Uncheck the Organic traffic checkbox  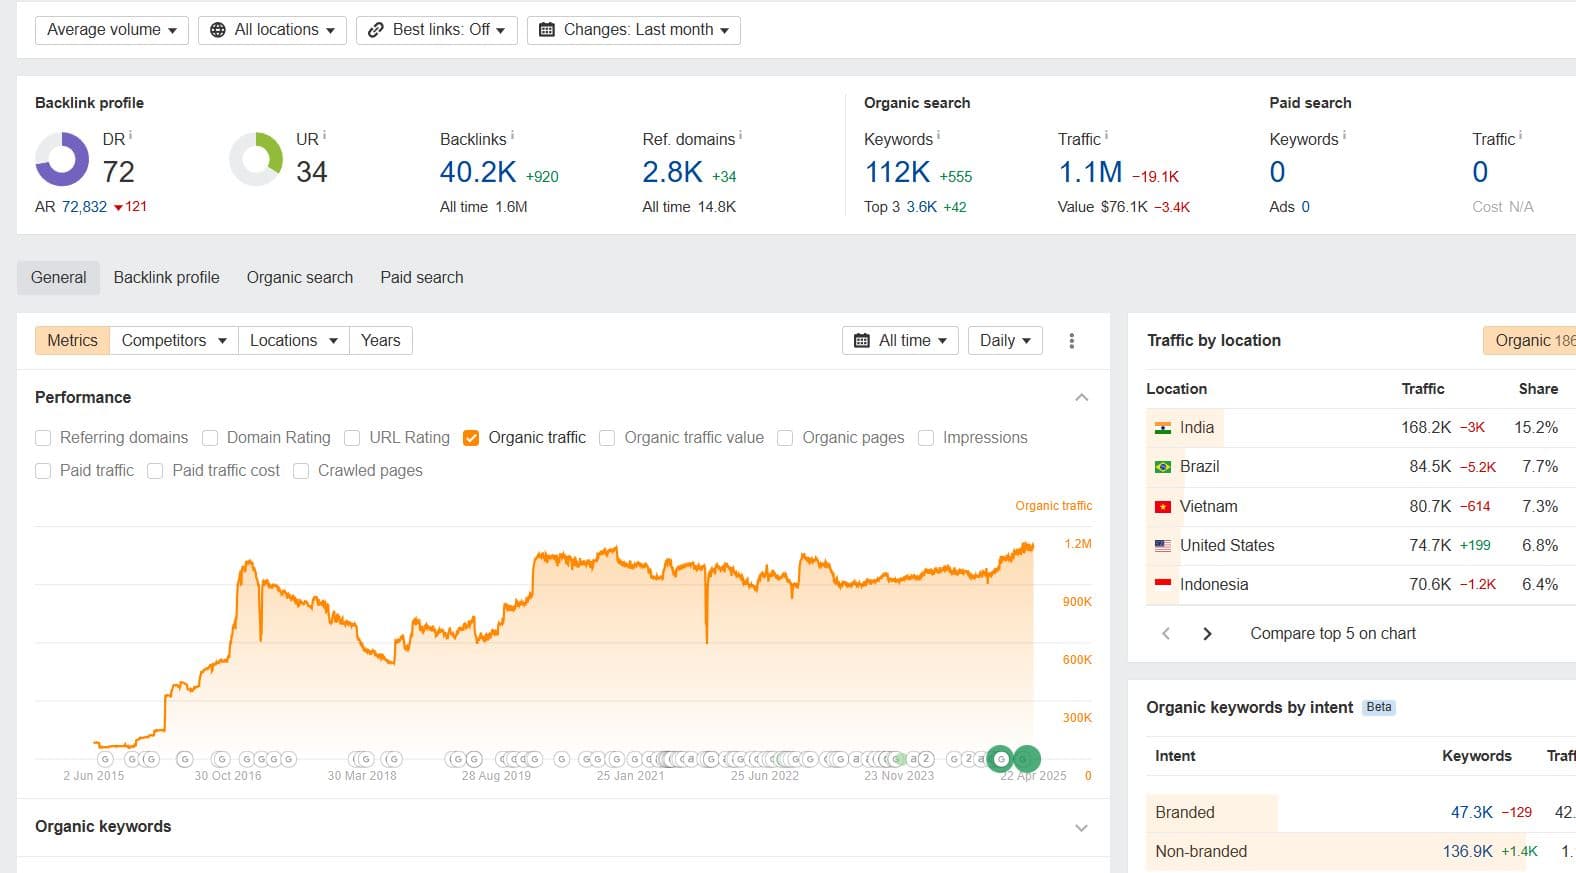click(471, 438)
